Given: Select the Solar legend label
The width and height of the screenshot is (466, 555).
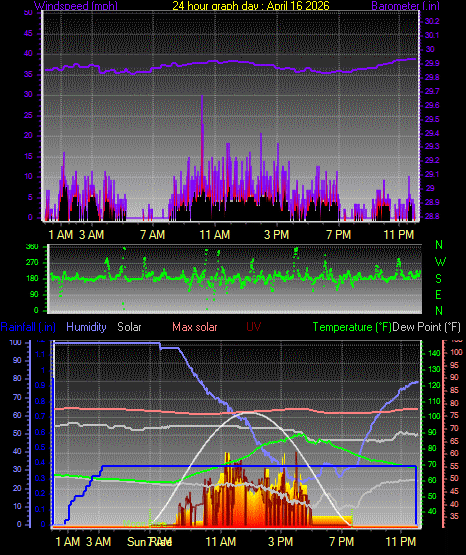Looking at the screenshot, I should pos(129,327).
